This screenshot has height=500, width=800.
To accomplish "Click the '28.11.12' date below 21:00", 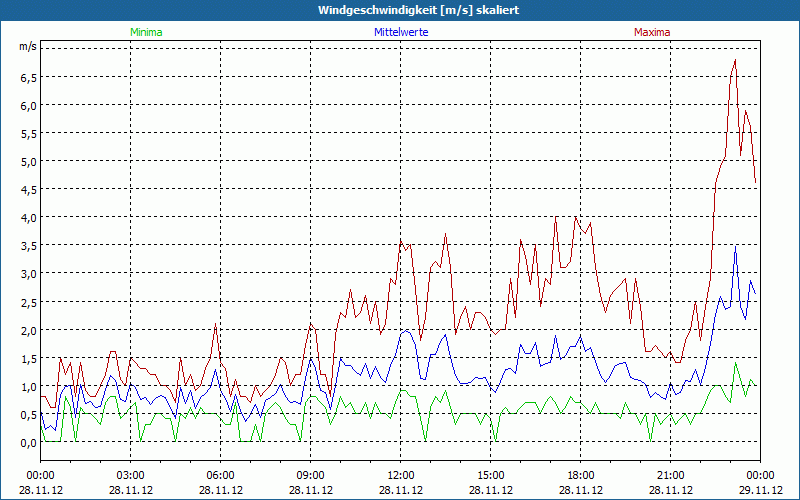I will coord(670,490).
